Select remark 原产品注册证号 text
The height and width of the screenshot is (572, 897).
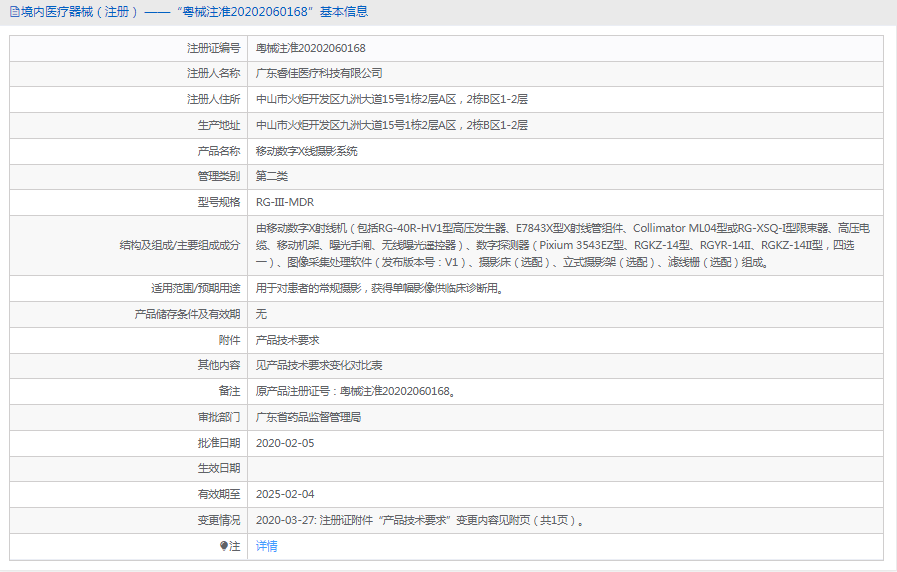[x=355, y=392]
